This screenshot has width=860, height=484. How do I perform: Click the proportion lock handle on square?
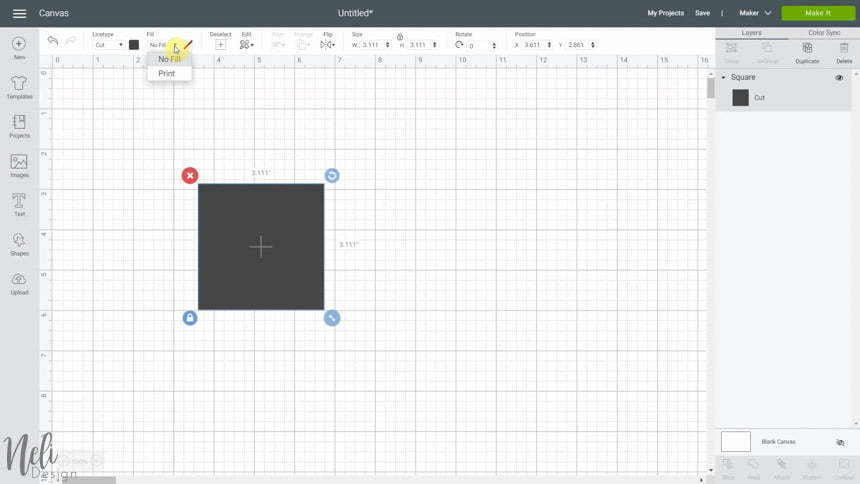point(190,318)
